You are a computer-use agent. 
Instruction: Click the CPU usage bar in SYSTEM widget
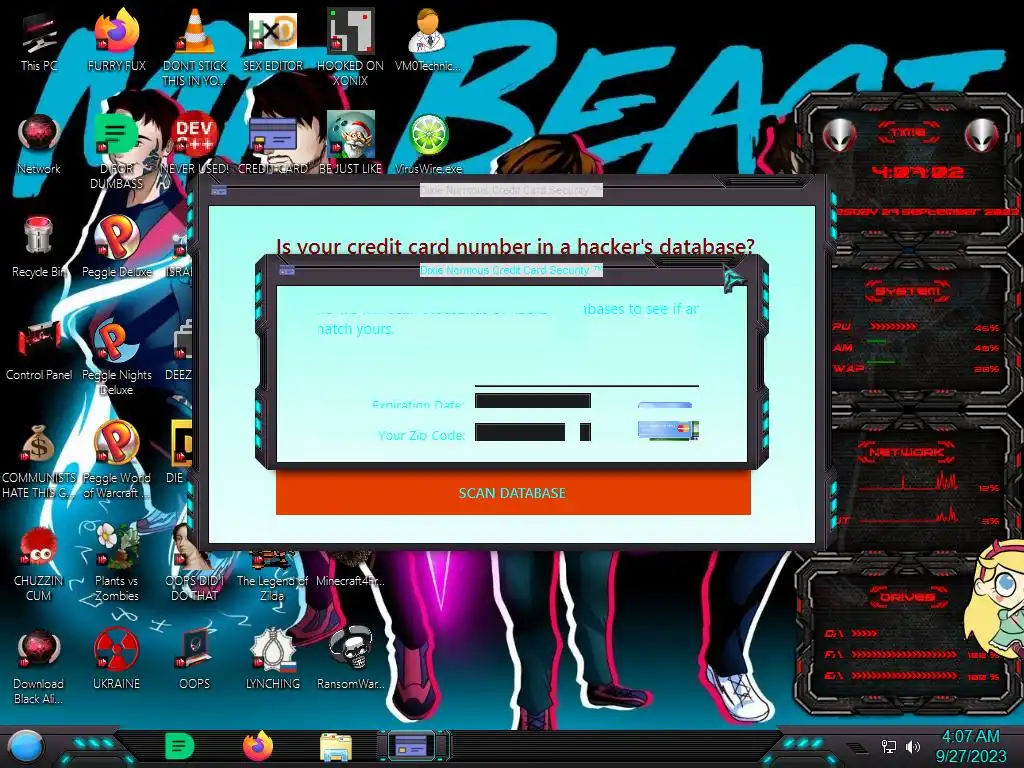893,327
